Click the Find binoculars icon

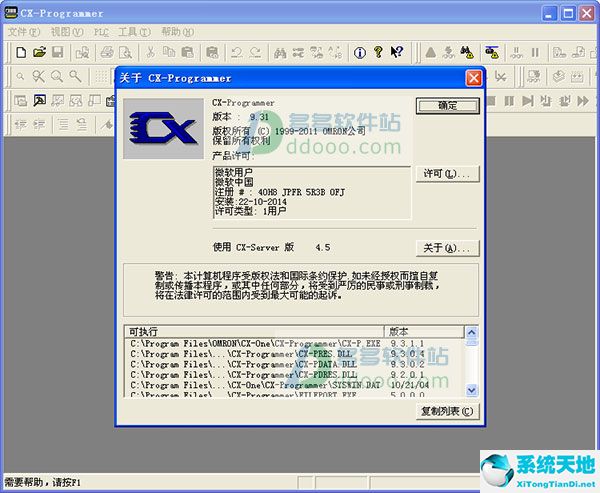[x=280, y=52]
